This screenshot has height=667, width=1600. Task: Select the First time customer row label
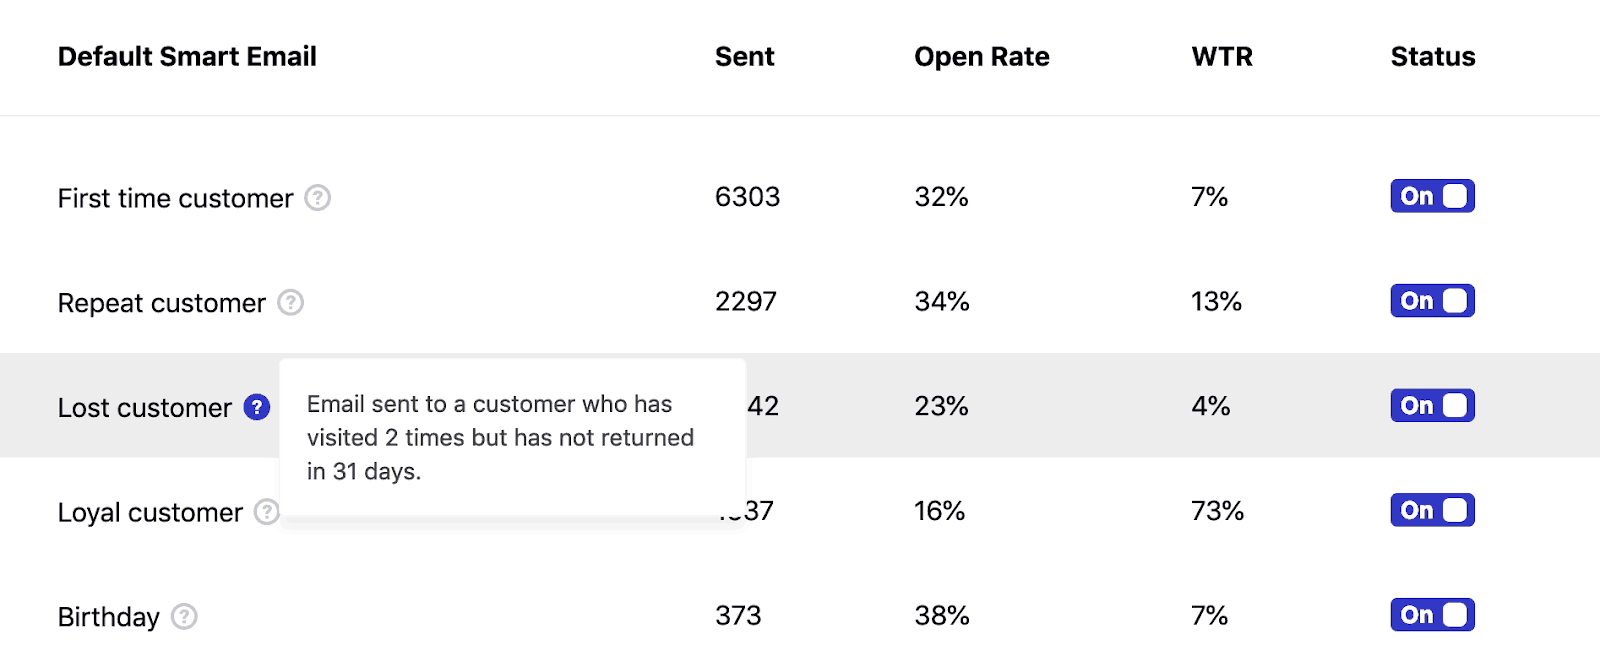pos(175,198)
